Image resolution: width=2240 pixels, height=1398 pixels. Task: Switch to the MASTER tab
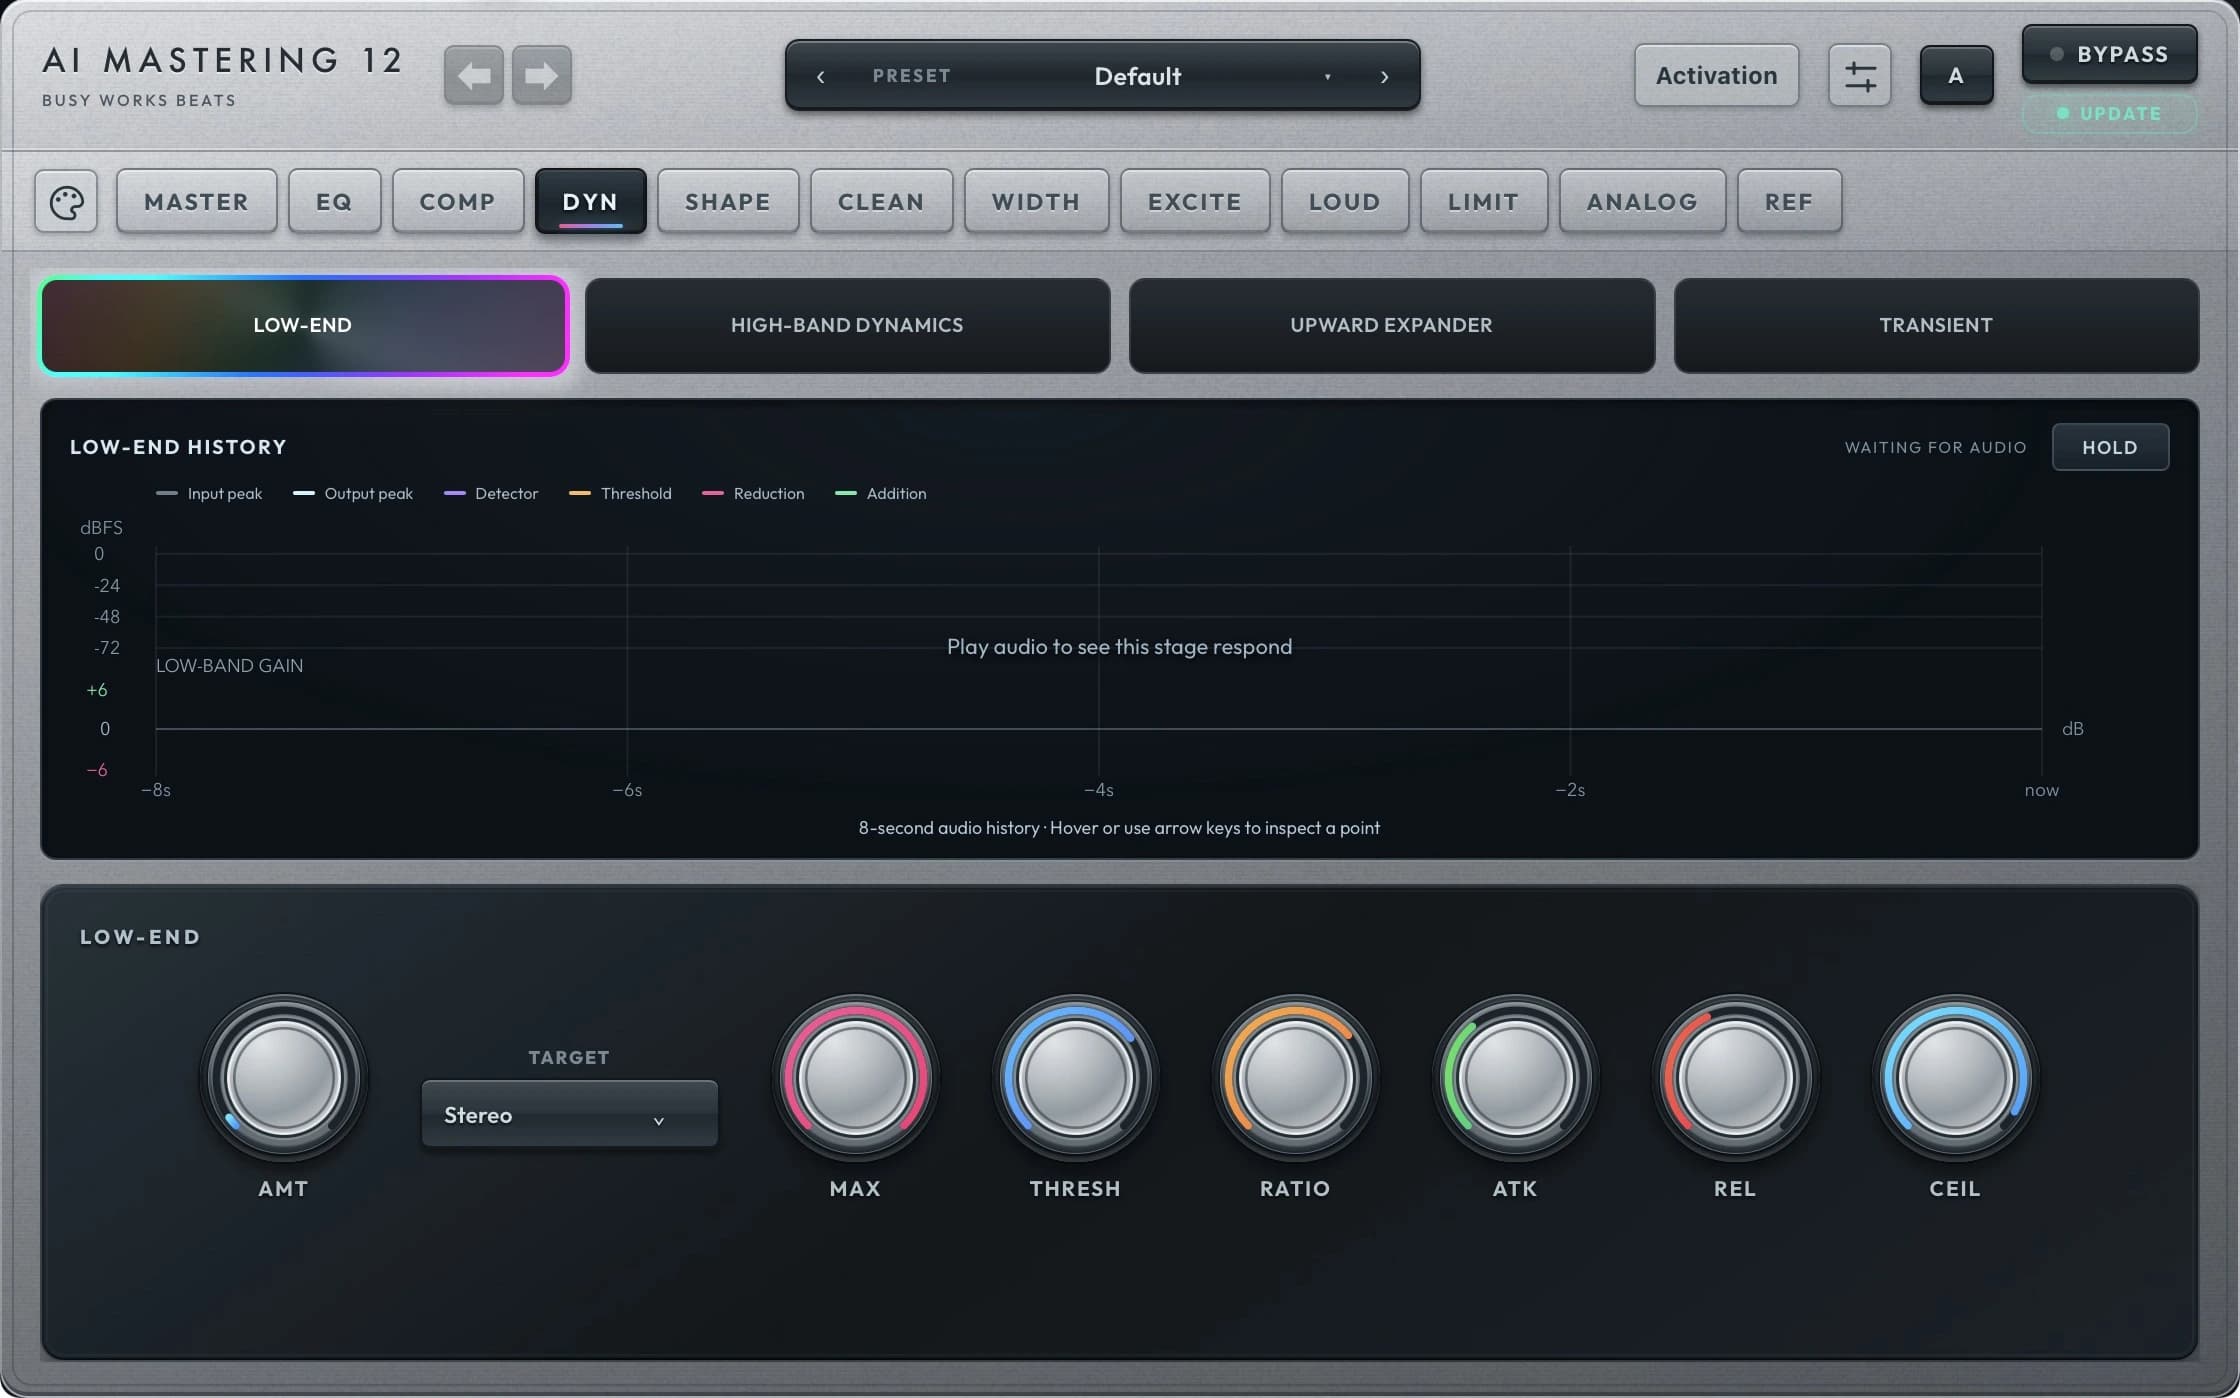coord(196,202)
